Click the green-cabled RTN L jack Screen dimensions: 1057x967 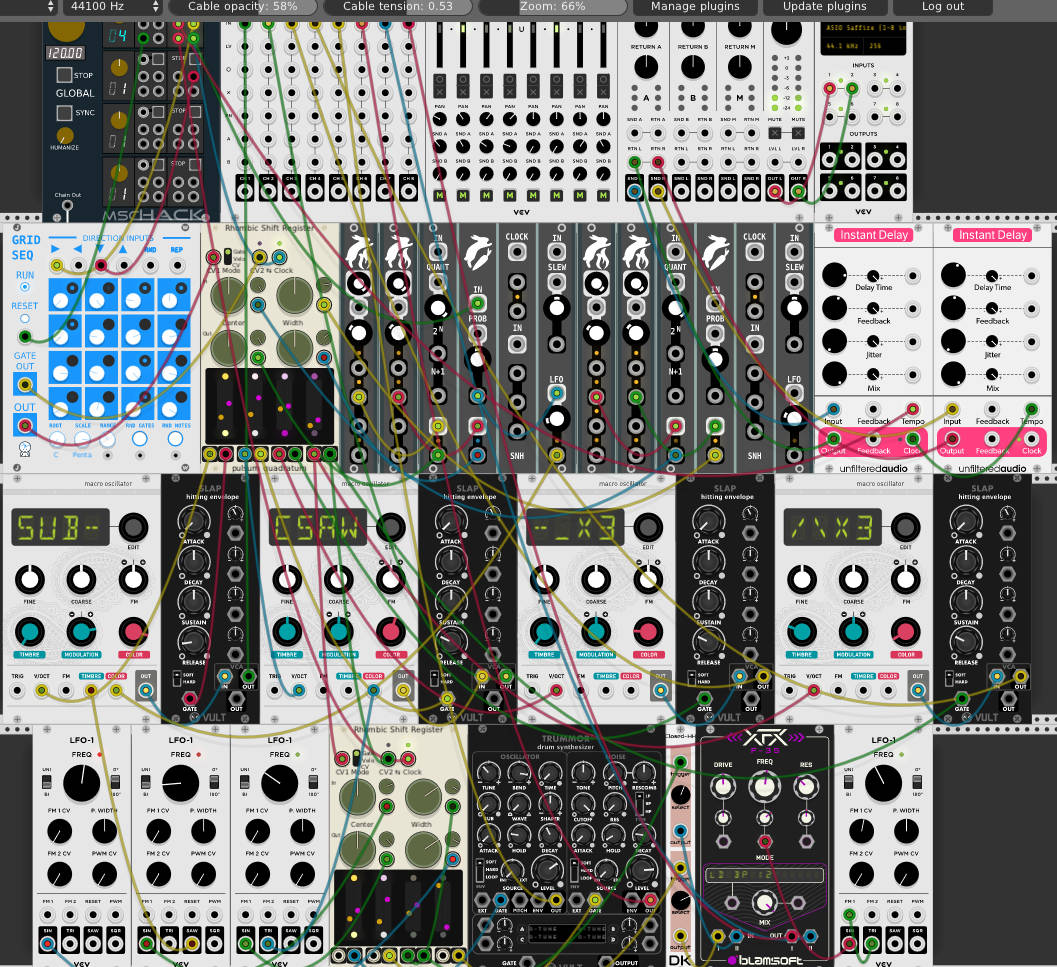[634, 162]
